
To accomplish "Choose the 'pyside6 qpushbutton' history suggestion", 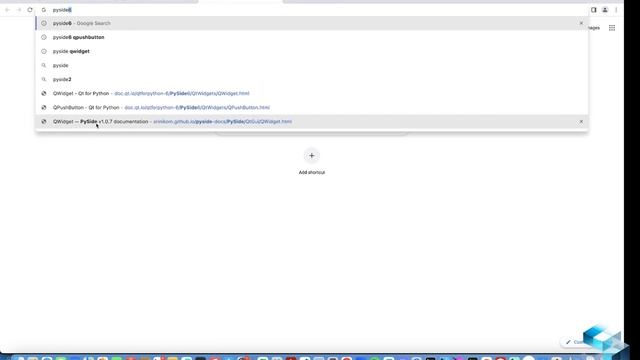I will point(312,37).
